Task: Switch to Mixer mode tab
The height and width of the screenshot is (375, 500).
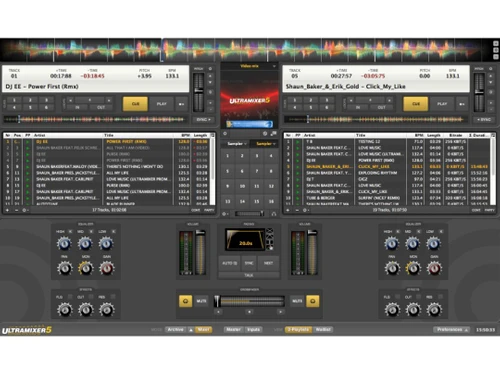Action: (x=203, y=330)
